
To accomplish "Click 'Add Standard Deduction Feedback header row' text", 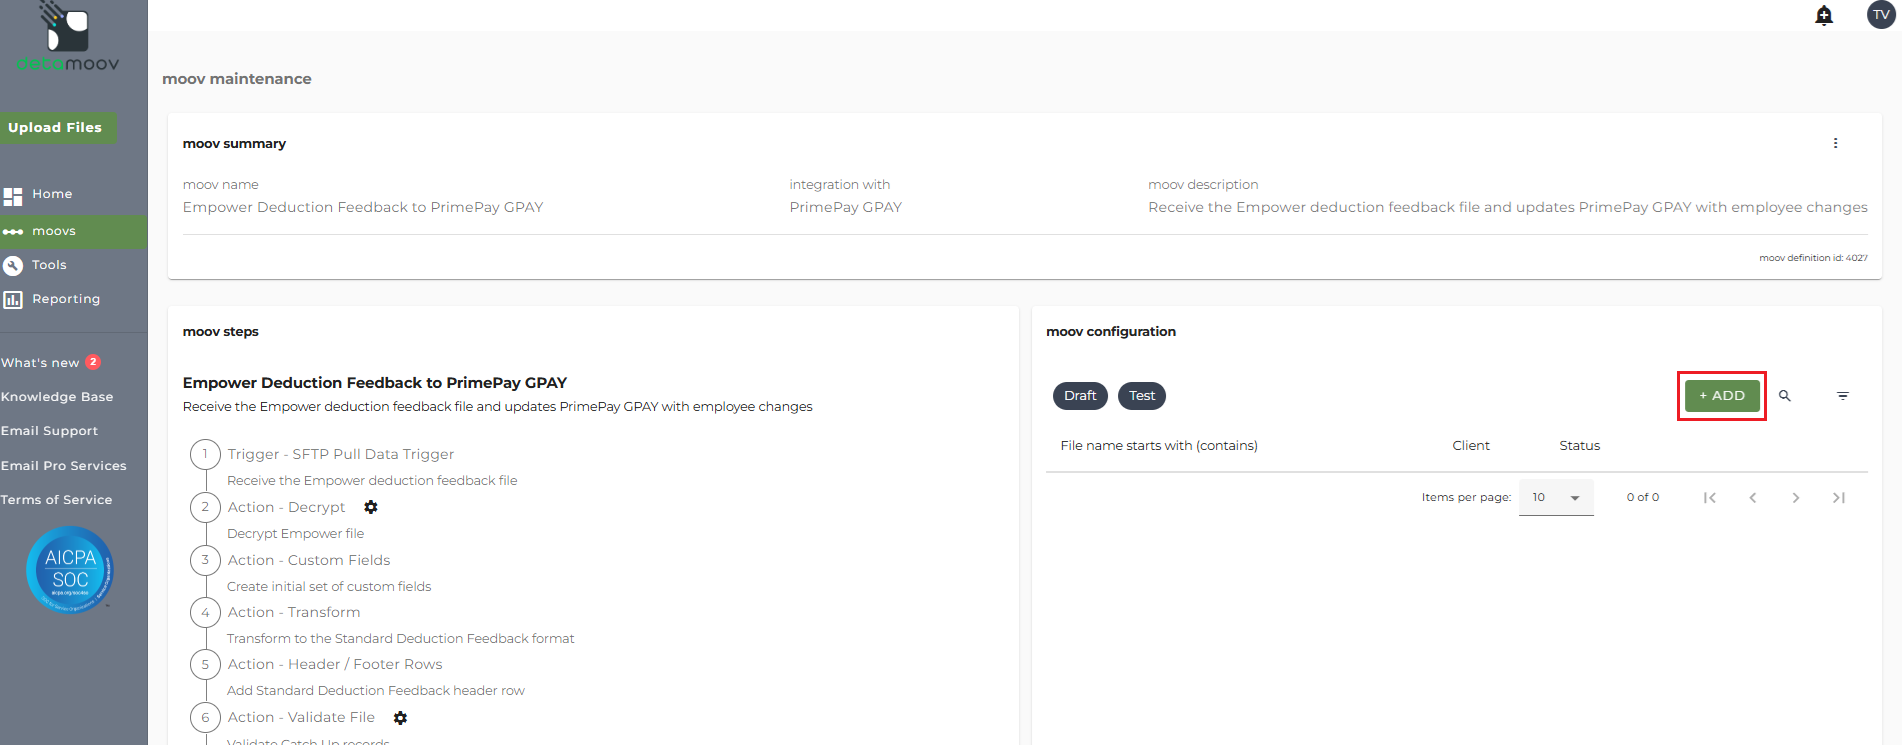I will (x=376, y=691).
